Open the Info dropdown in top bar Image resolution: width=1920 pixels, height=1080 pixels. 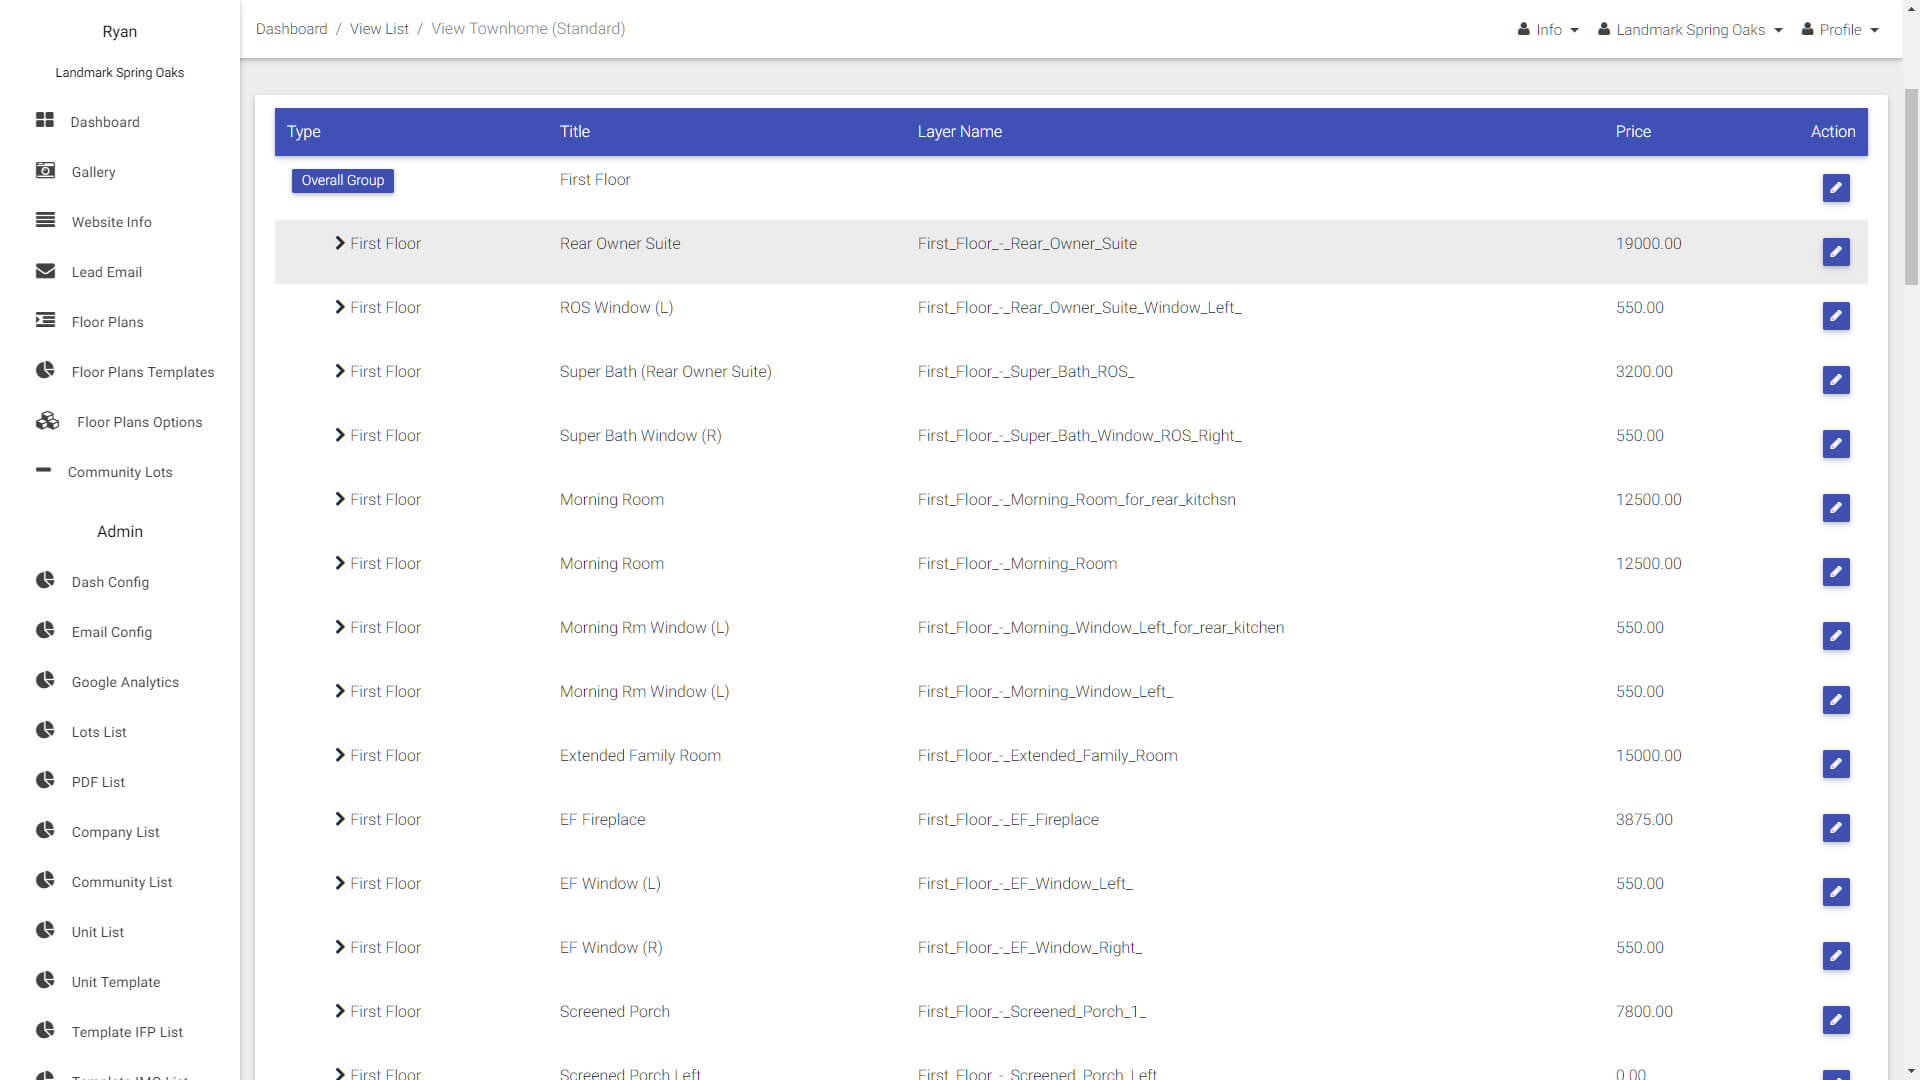[1548, 30]
